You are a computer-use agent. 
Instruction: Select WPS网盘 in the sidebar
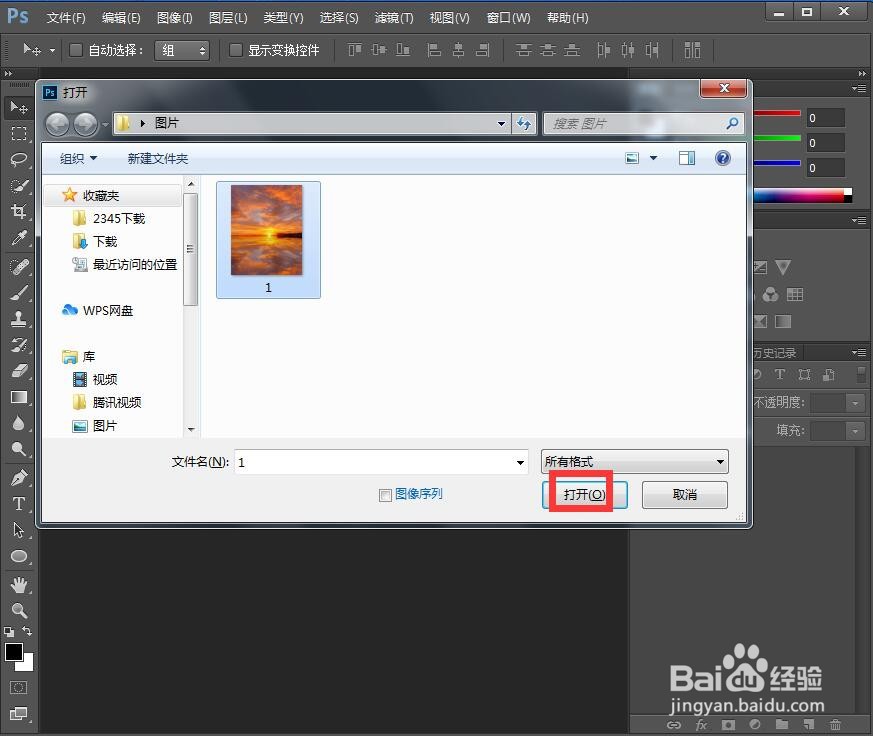pyautogui.click(x=97, y=311)
